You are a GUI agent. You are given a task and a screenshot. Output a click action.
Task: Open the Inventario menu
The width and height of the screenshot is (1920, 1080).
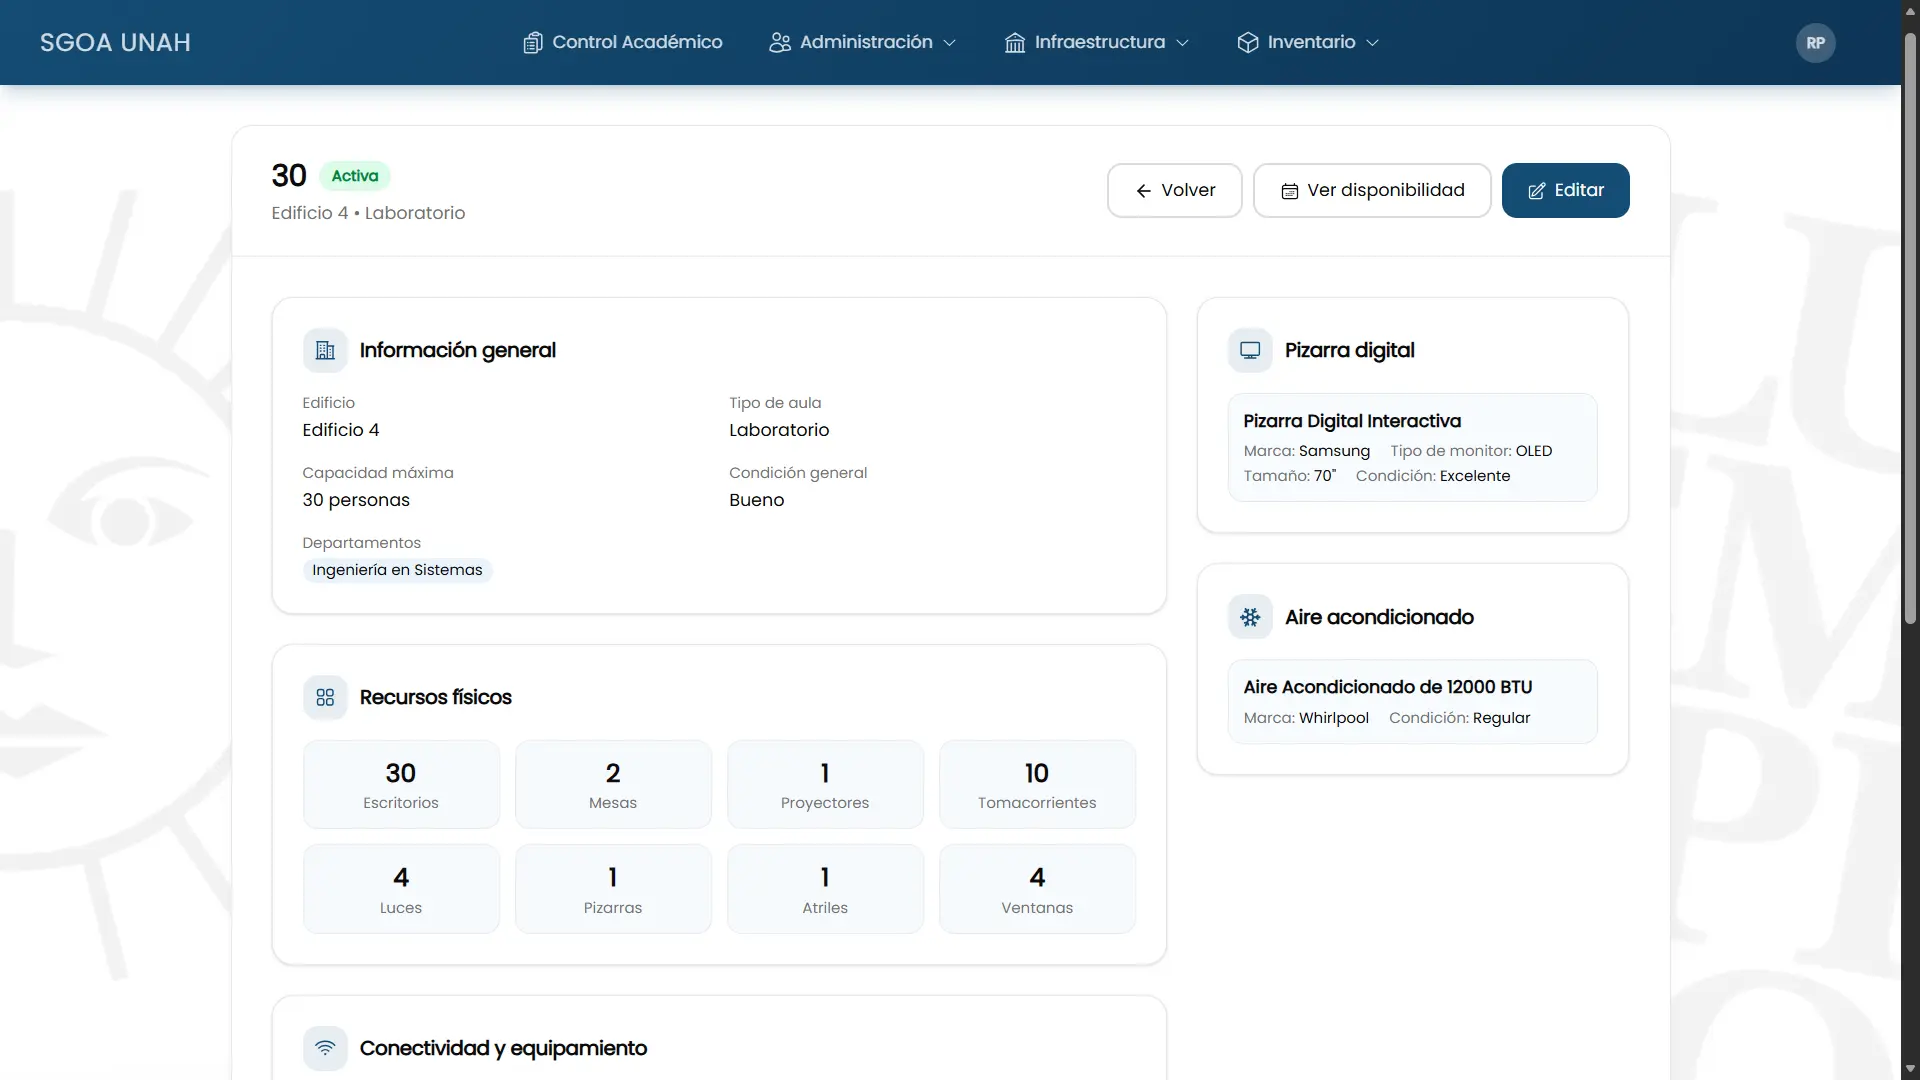(1308, 43)
